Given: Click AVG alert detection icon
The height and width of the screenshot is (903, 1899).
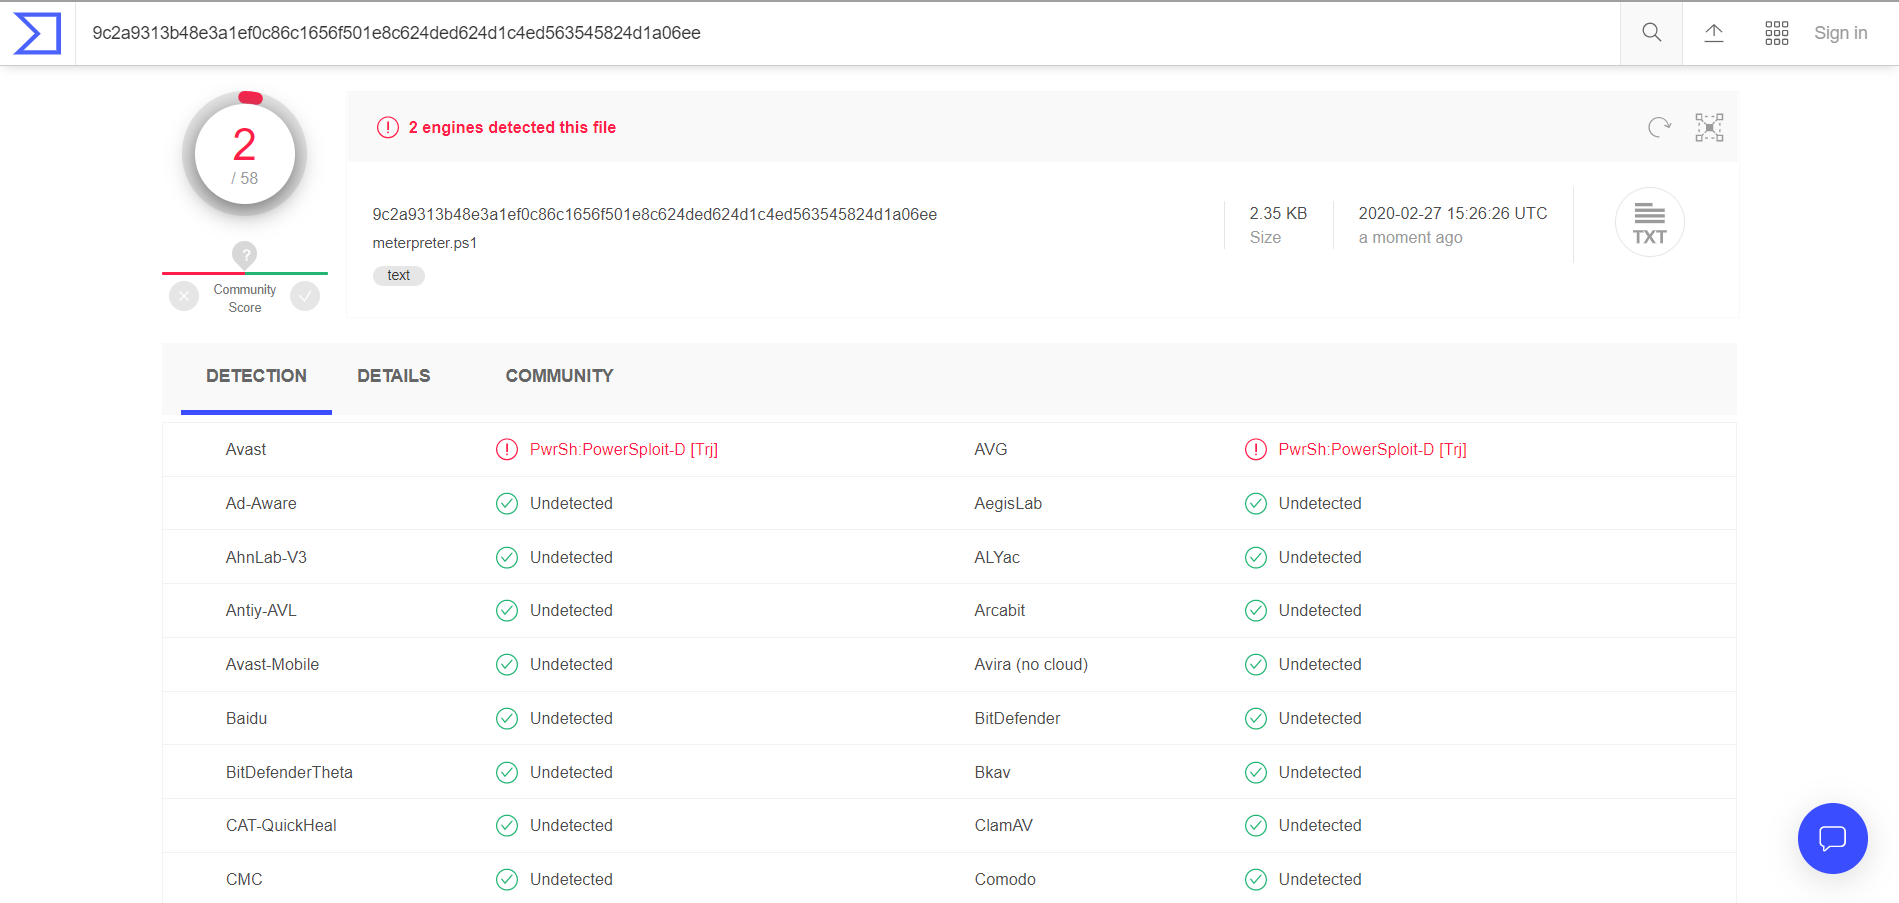Looking at the screenshot, I should pyautogui.click(x=1255, y=449).
